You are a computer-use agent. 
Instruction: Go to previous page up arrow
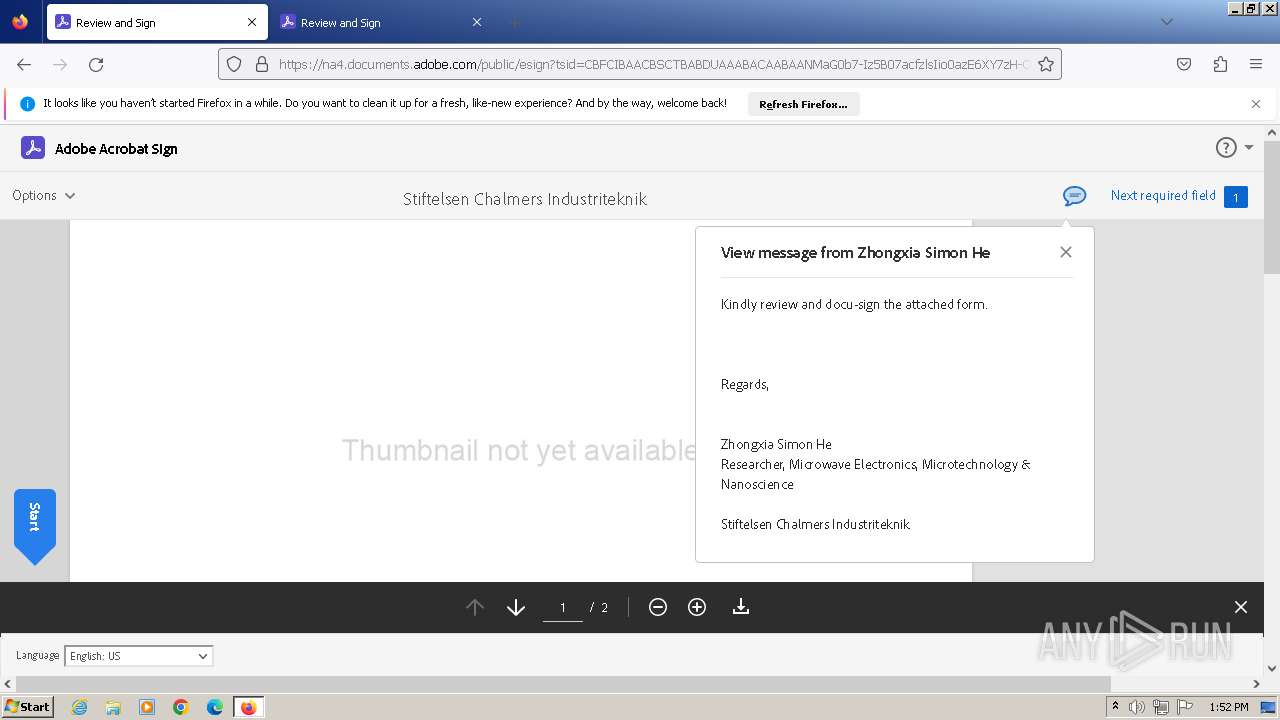pyautogui.click(x=475, y=607)
